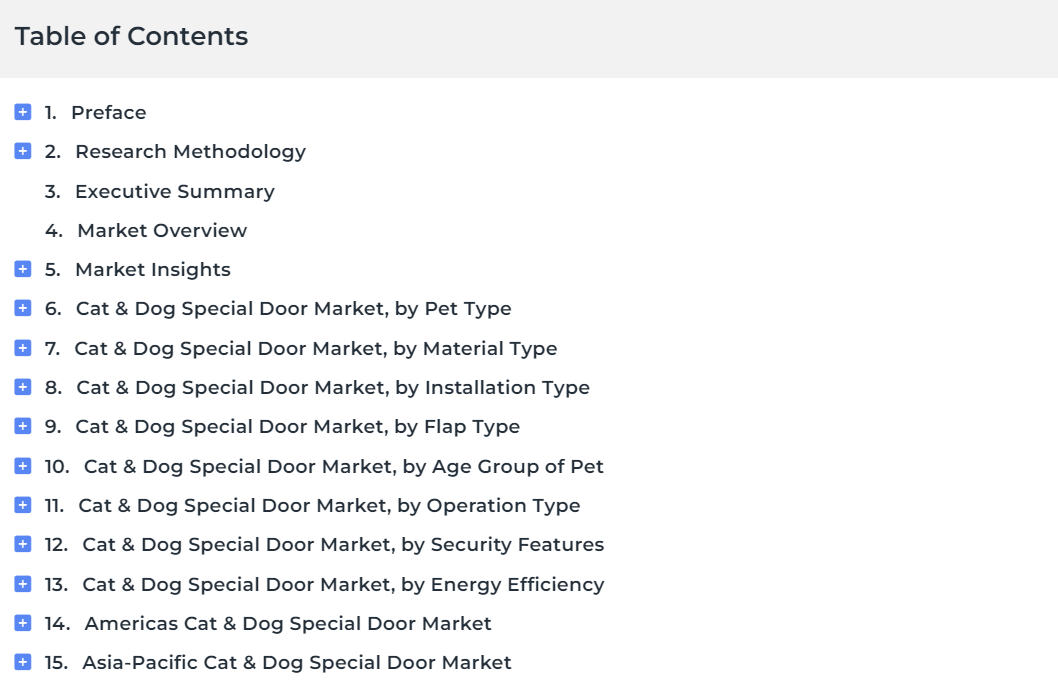Select the Preface text entry
1058x682 pixels.
(109, 113)
